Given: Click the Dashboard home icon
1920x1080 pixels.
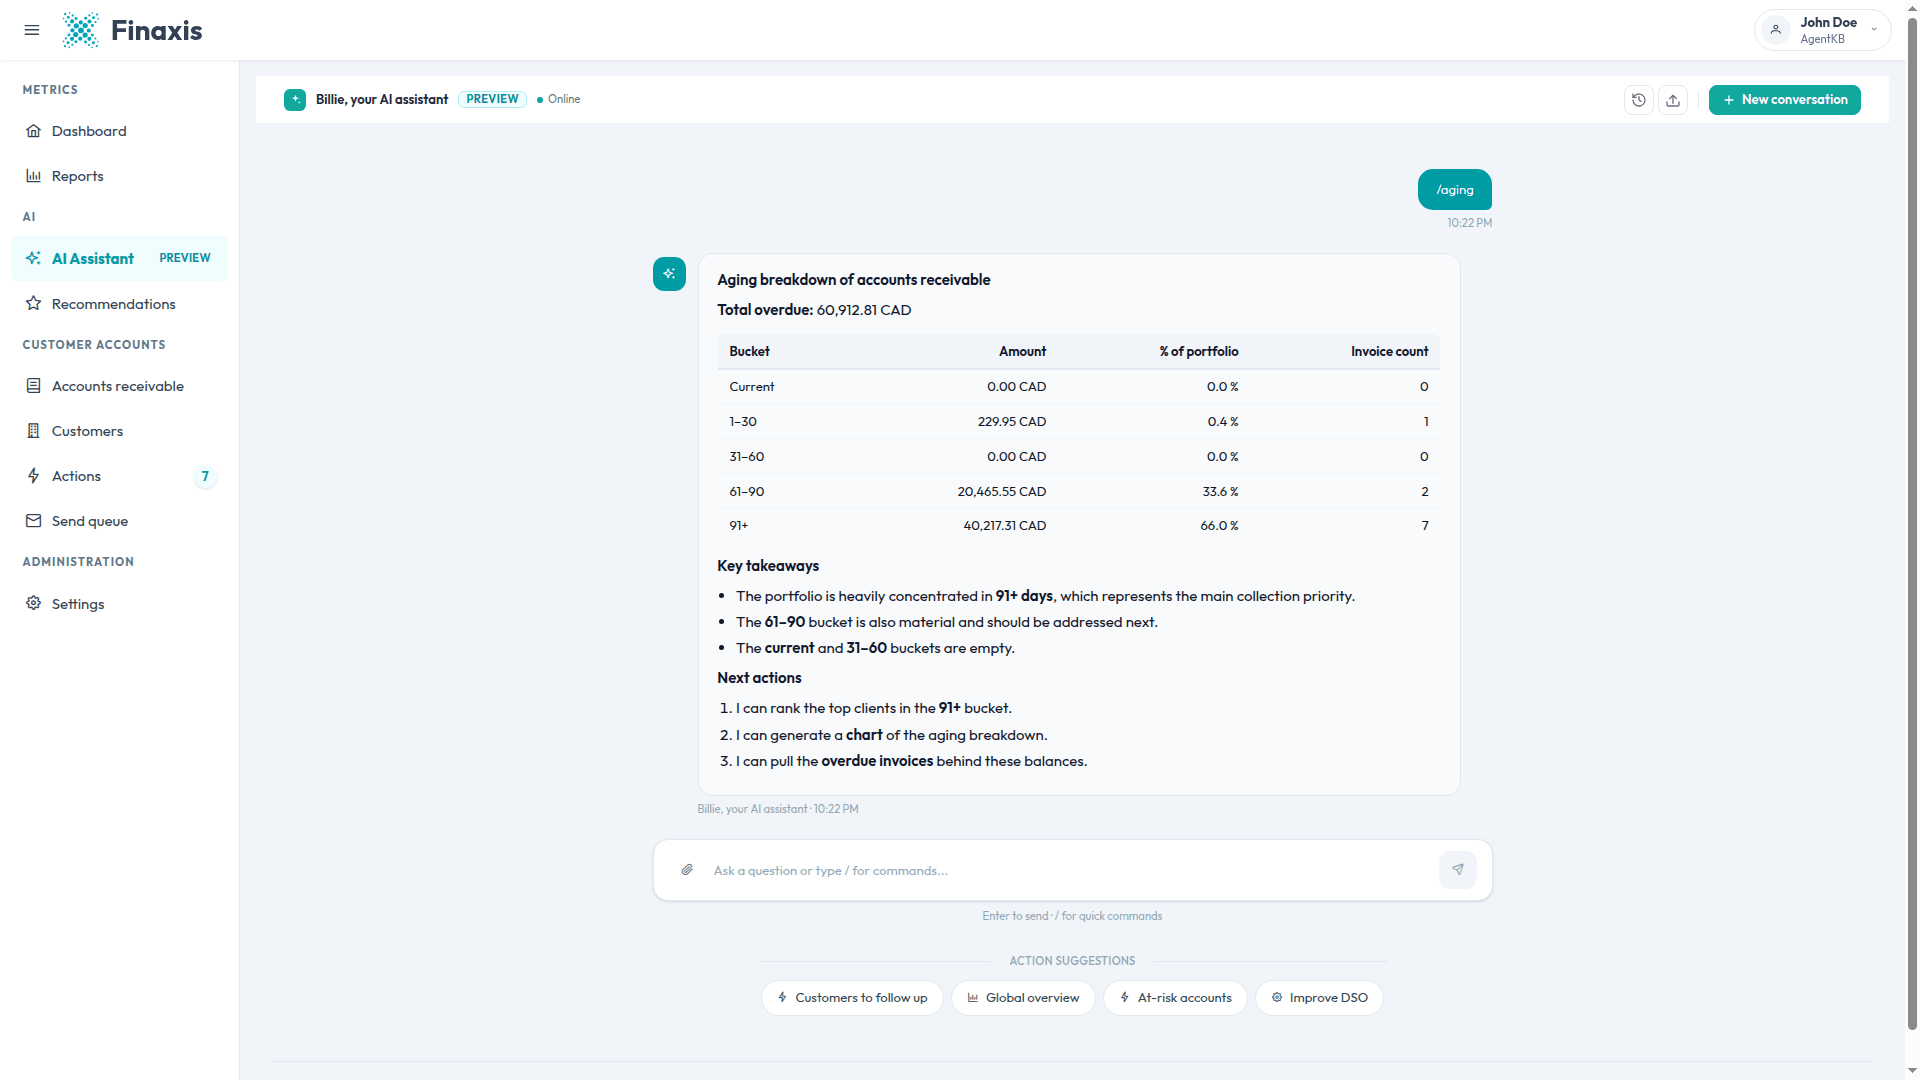Looking at the screenshot, I should point(34,131).
